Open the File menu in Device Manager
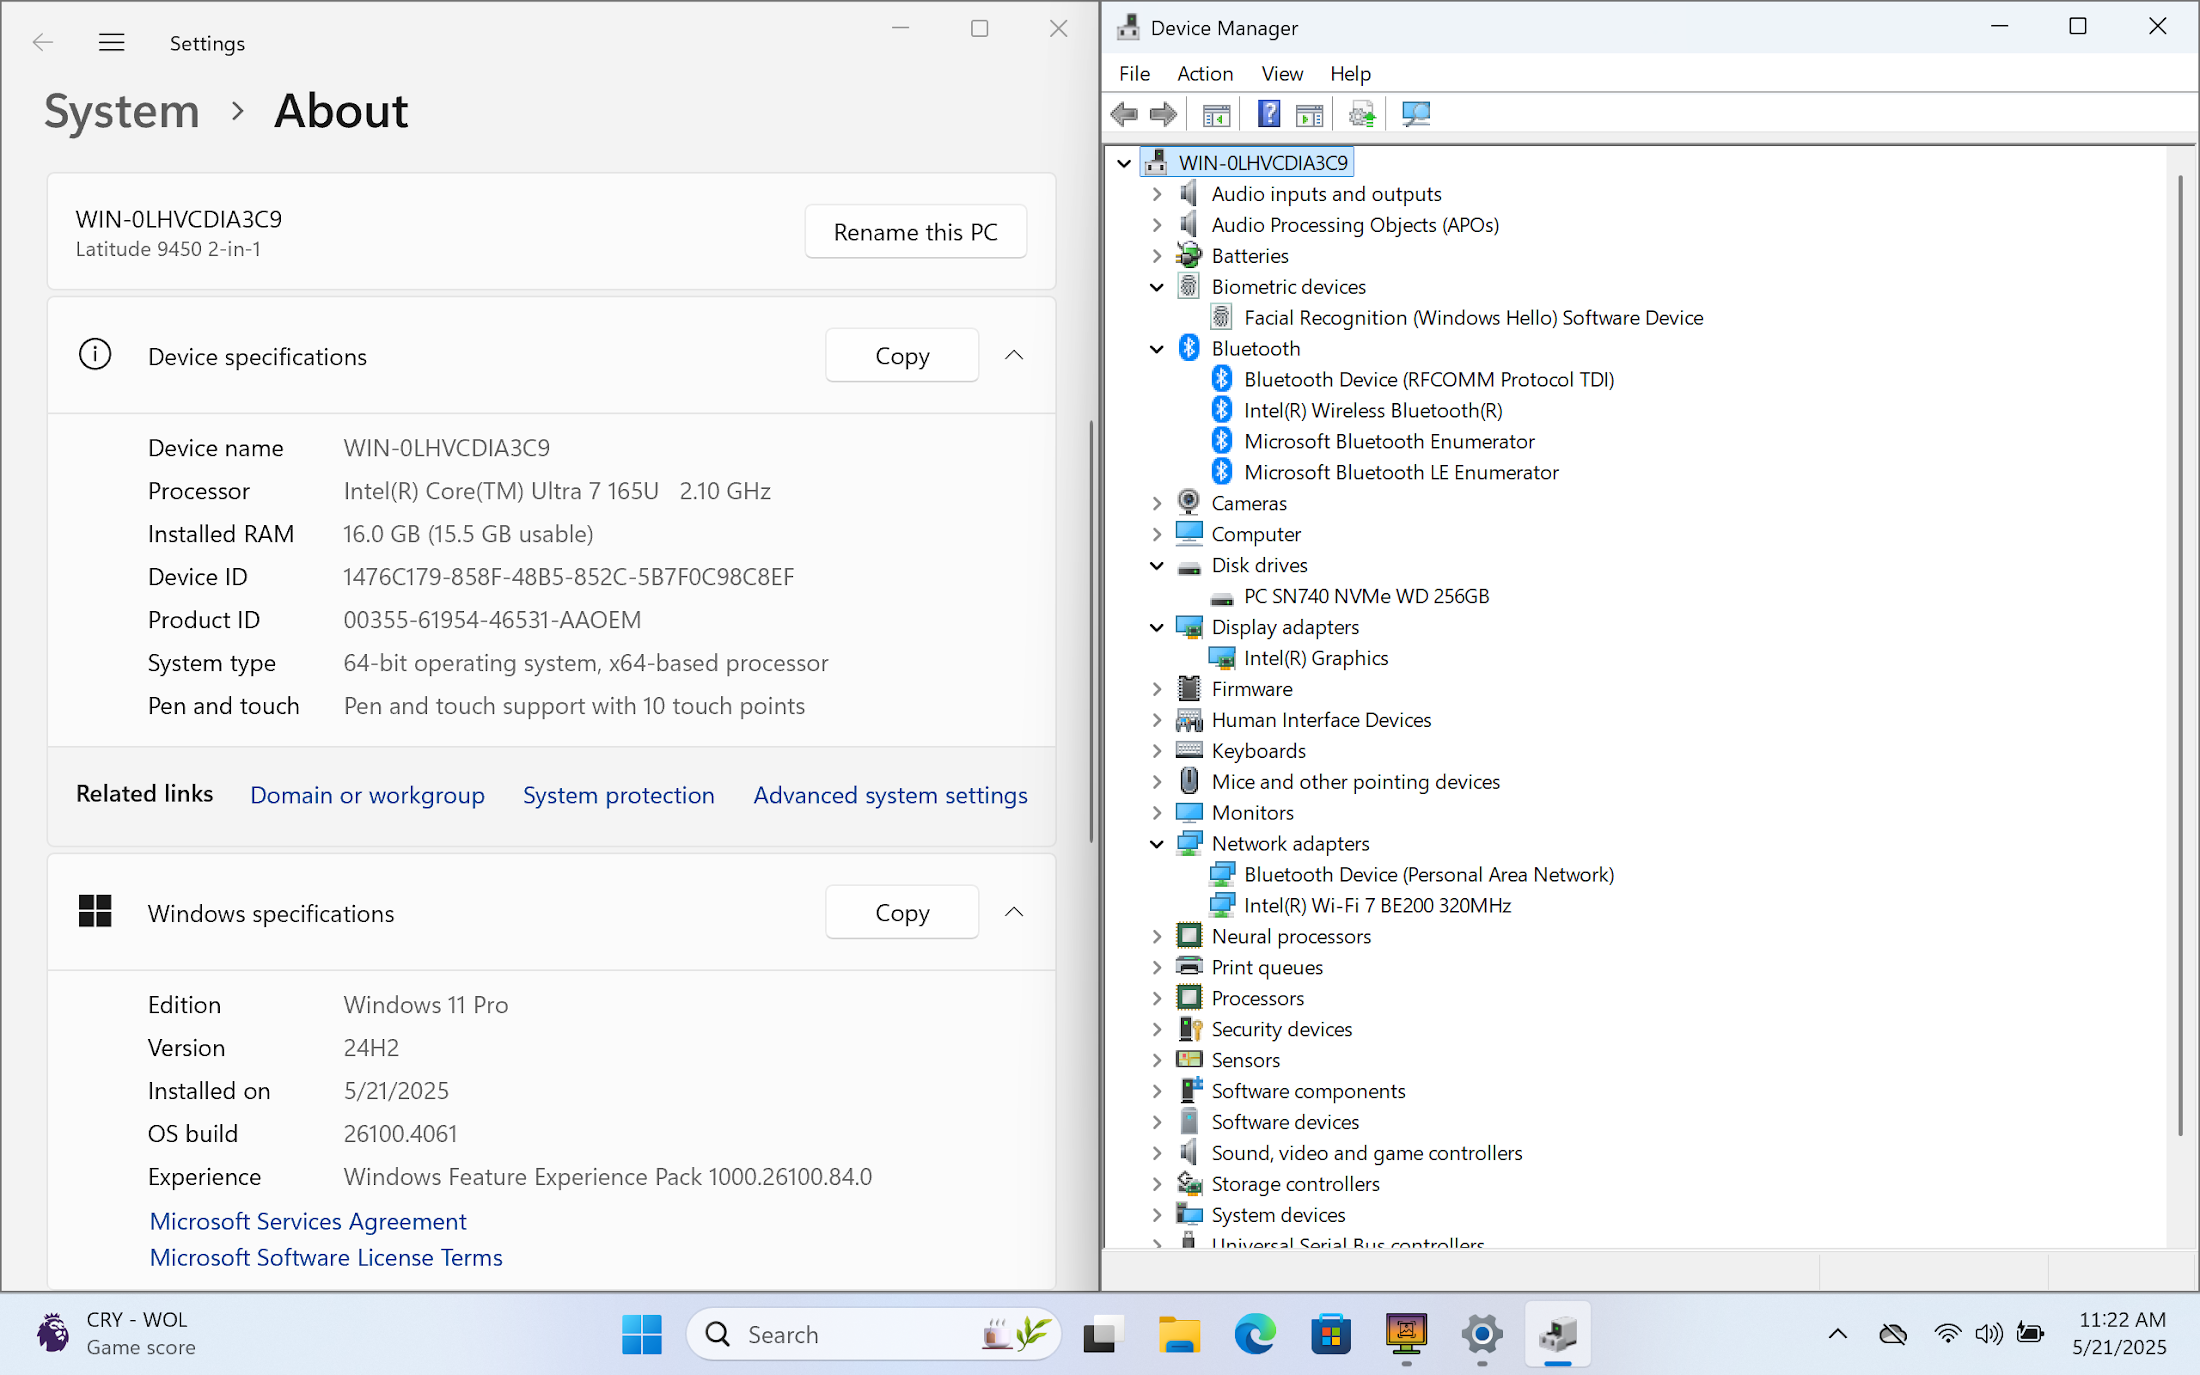 [1134, 74]
